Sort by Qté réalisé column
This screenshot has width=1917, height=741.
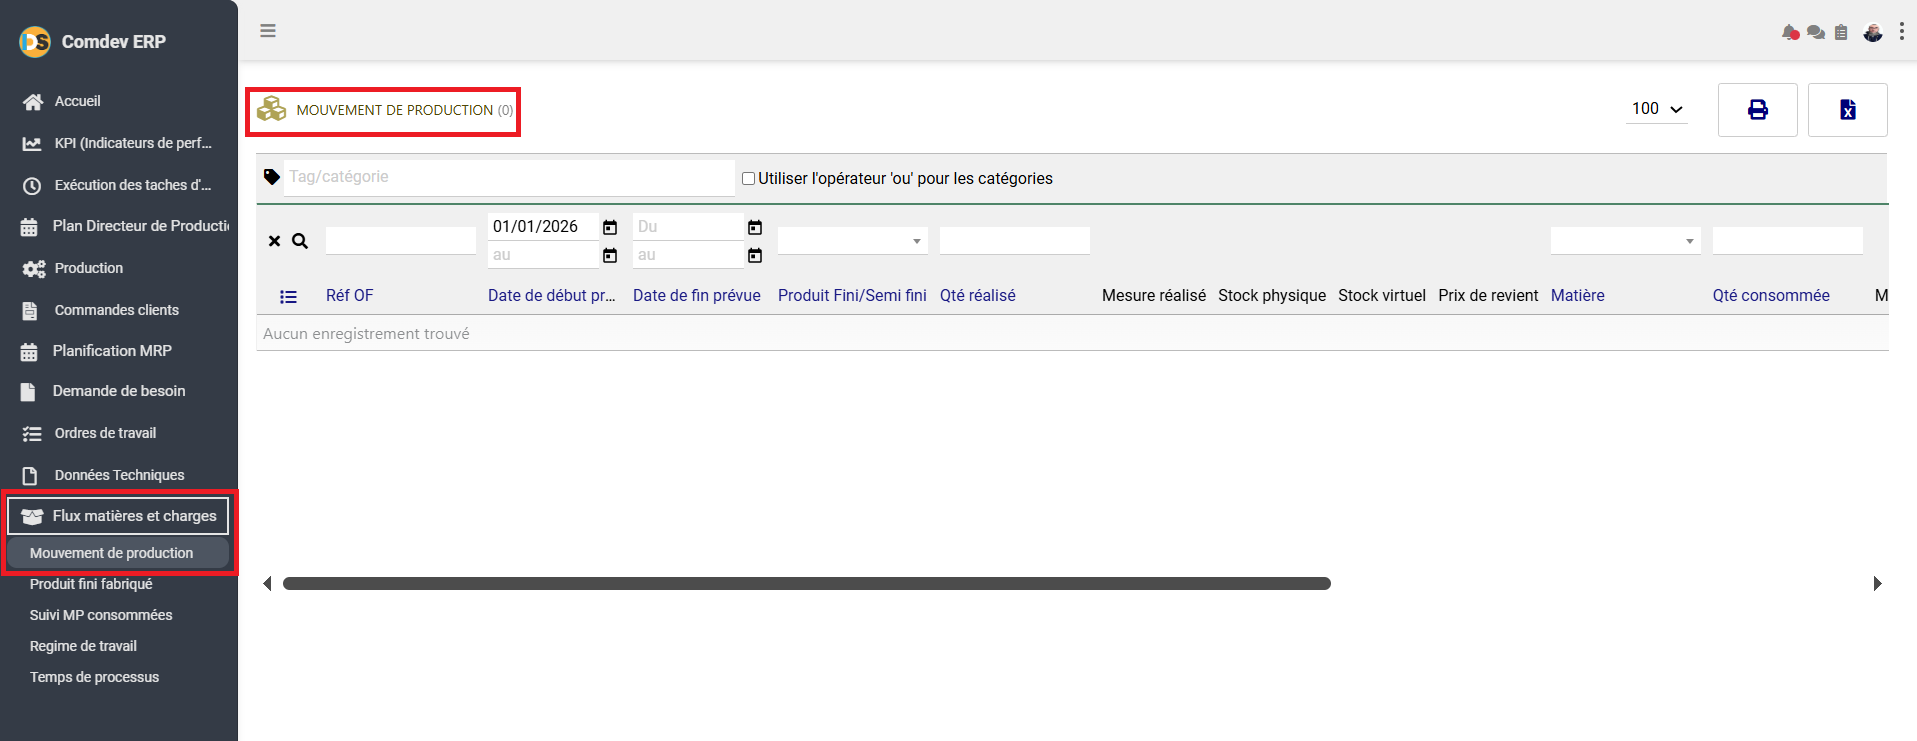coord(978,296)
